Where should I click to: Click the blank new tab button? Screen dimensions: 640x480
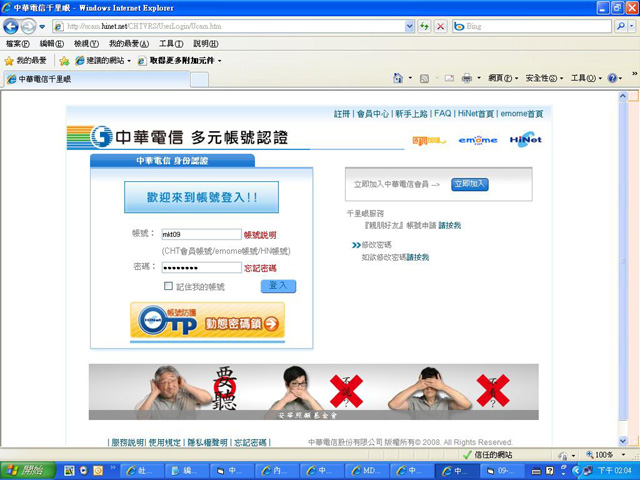point(200,80)
